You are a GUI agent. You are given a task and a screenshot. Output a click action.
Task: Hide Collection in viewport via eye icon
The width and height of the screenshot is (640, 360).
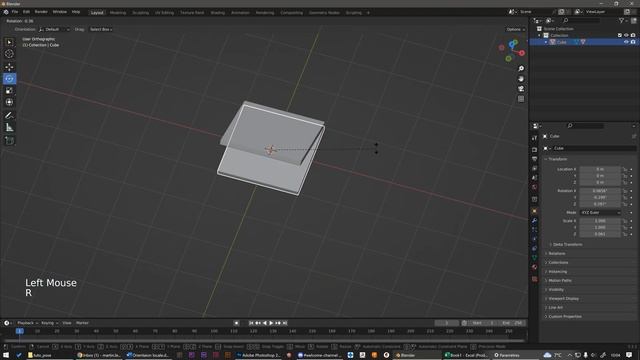[626, 36]
